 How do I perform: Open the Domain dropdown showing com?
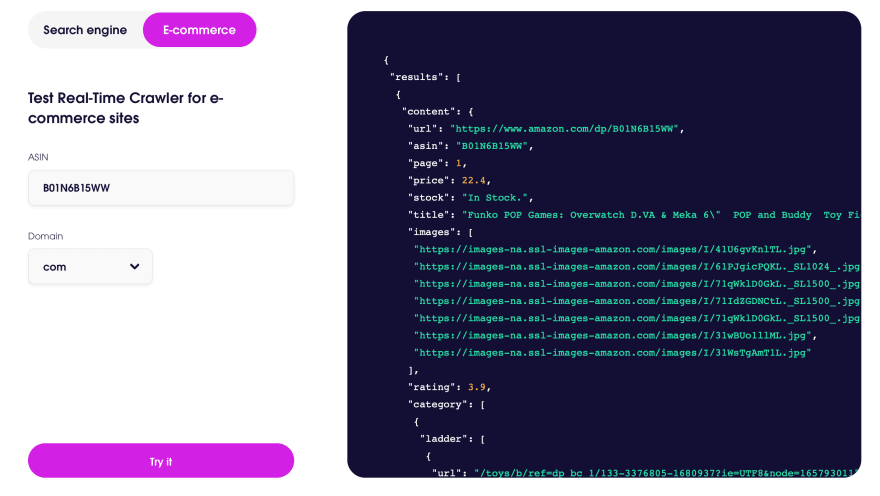tap(90, 267)
